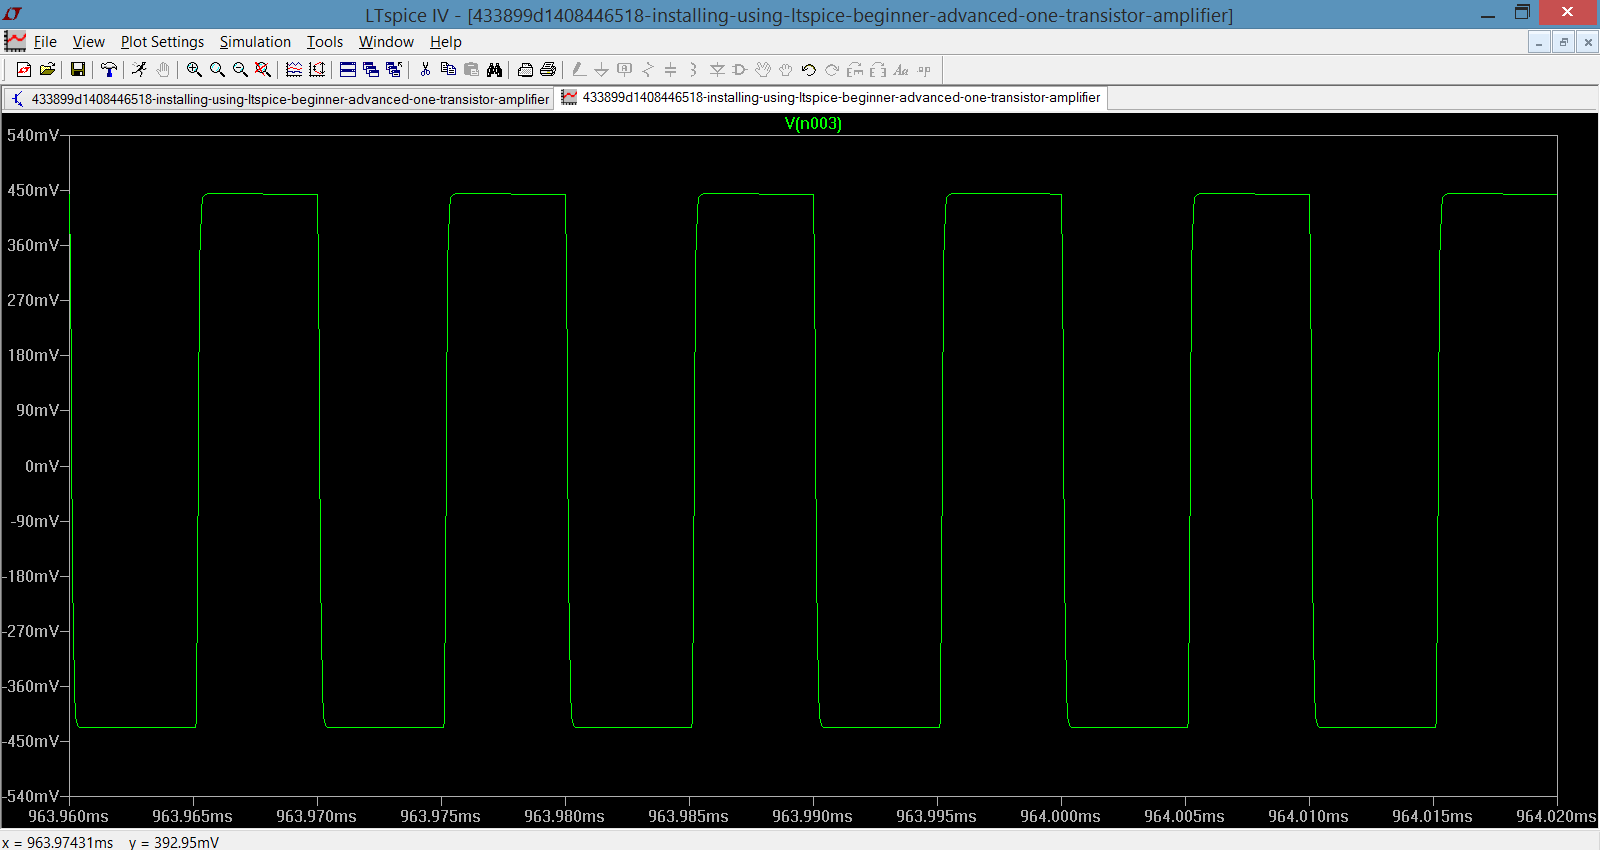Image resolution: width=1600 pixels, height=850 pixels.
Task: Click the Find binoculars icon
Action: (x=494, y=69)
